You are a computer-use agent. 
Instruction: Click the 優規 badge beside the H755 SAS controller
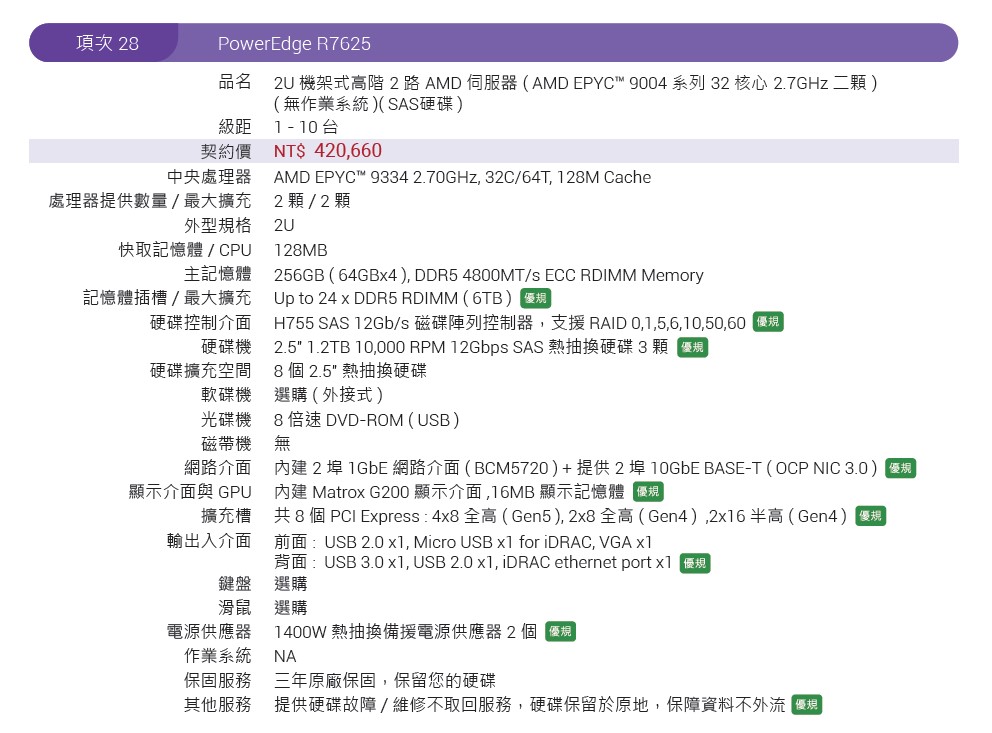(768, 322)
